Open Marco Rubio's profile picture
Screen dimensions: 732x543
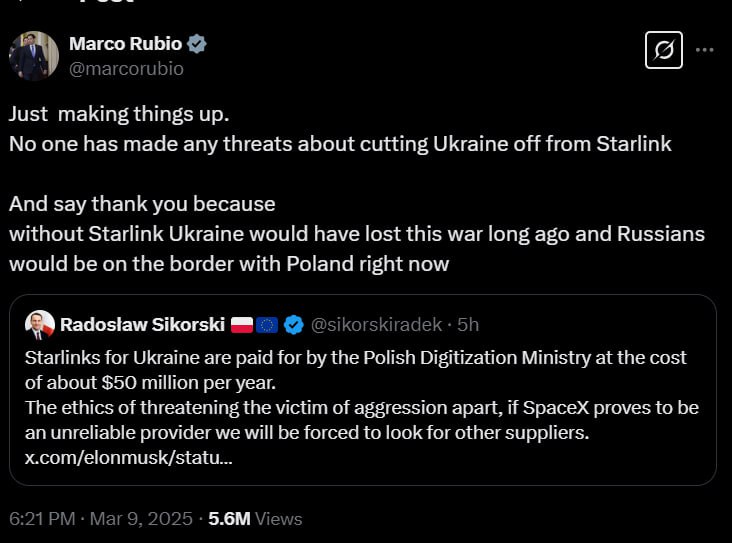pyautogui.click(x=34, y=56)
